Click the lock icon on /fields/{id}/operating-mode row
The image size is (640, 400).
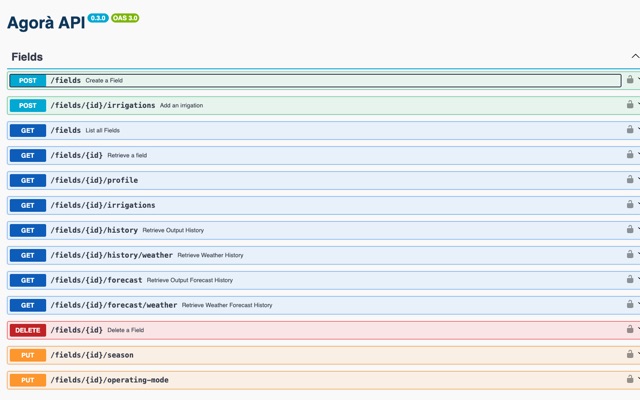(630, 379)
